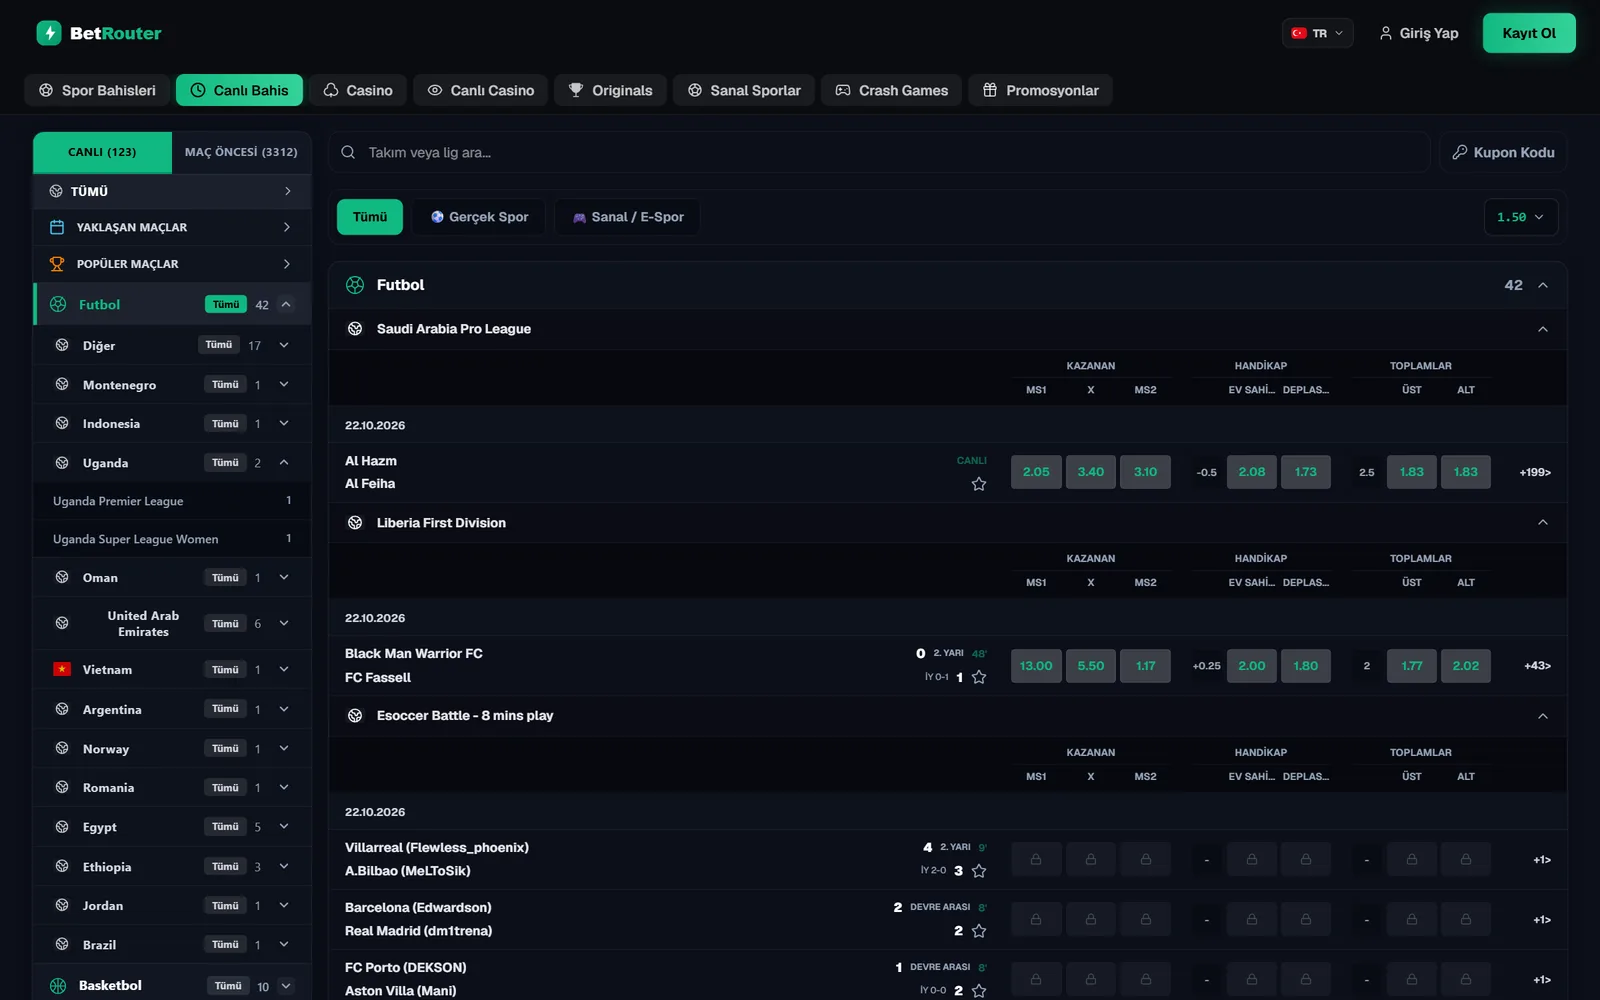The width and height of the screenshot is (1600, 1000).
Task: Click the Originals trophy icon
Action: 576,90
